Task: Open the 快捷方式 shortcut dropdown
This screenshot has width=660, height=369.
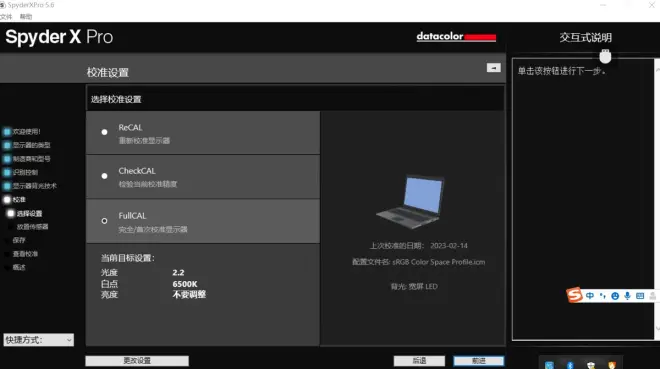Action: click(39, 340)
